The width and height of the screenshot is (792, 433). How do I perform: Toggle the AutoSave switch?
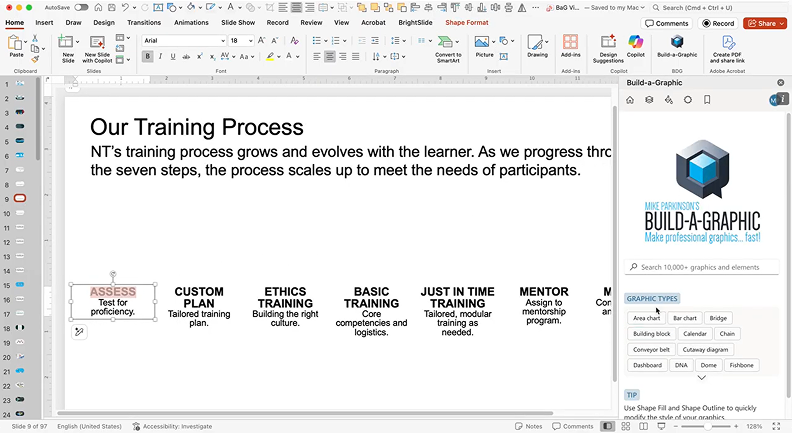coord(81,8)
